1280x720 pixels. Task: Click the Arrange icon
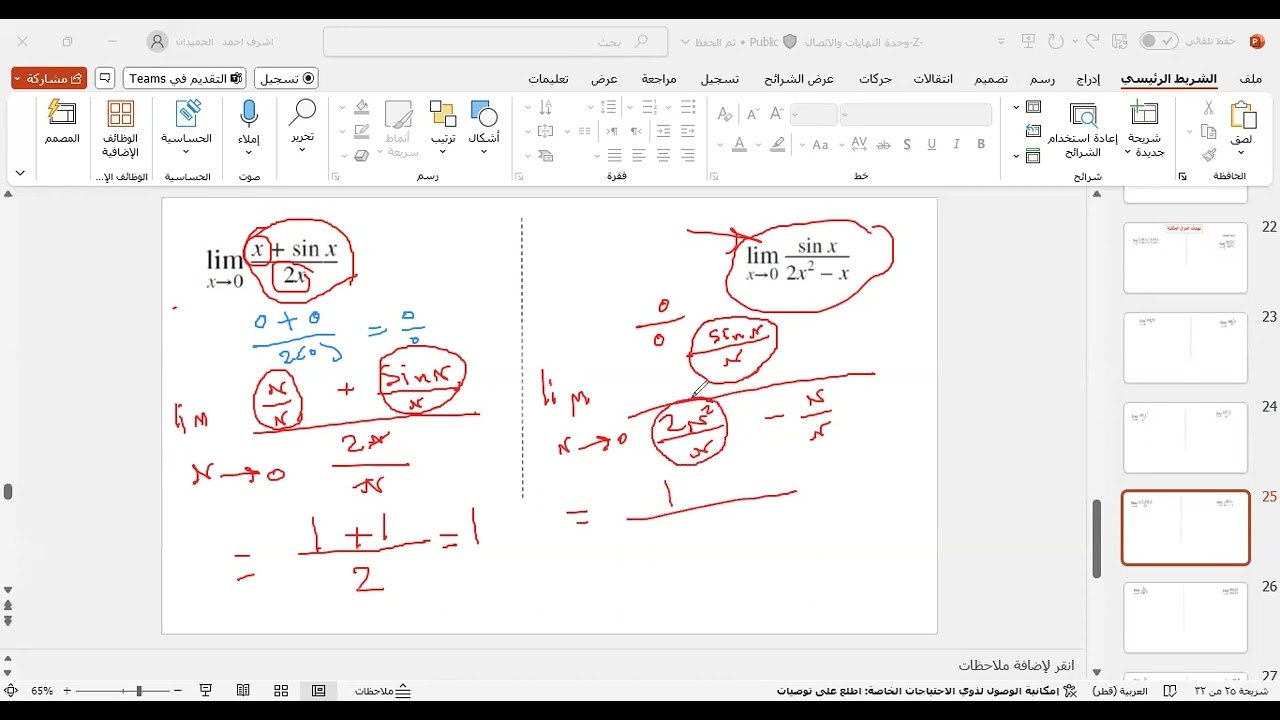pos(443,113)
